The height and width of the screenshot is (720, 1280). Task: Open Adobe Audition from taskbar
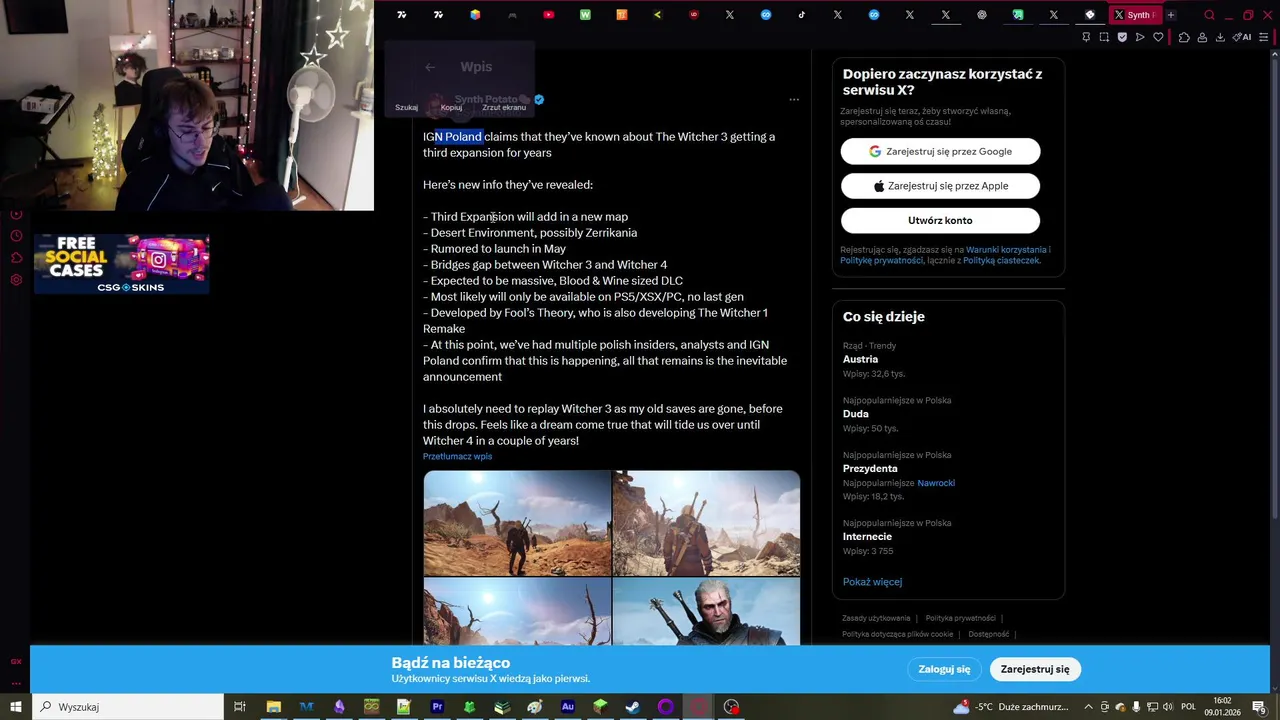pyautogui.click(x=568, y=707)
